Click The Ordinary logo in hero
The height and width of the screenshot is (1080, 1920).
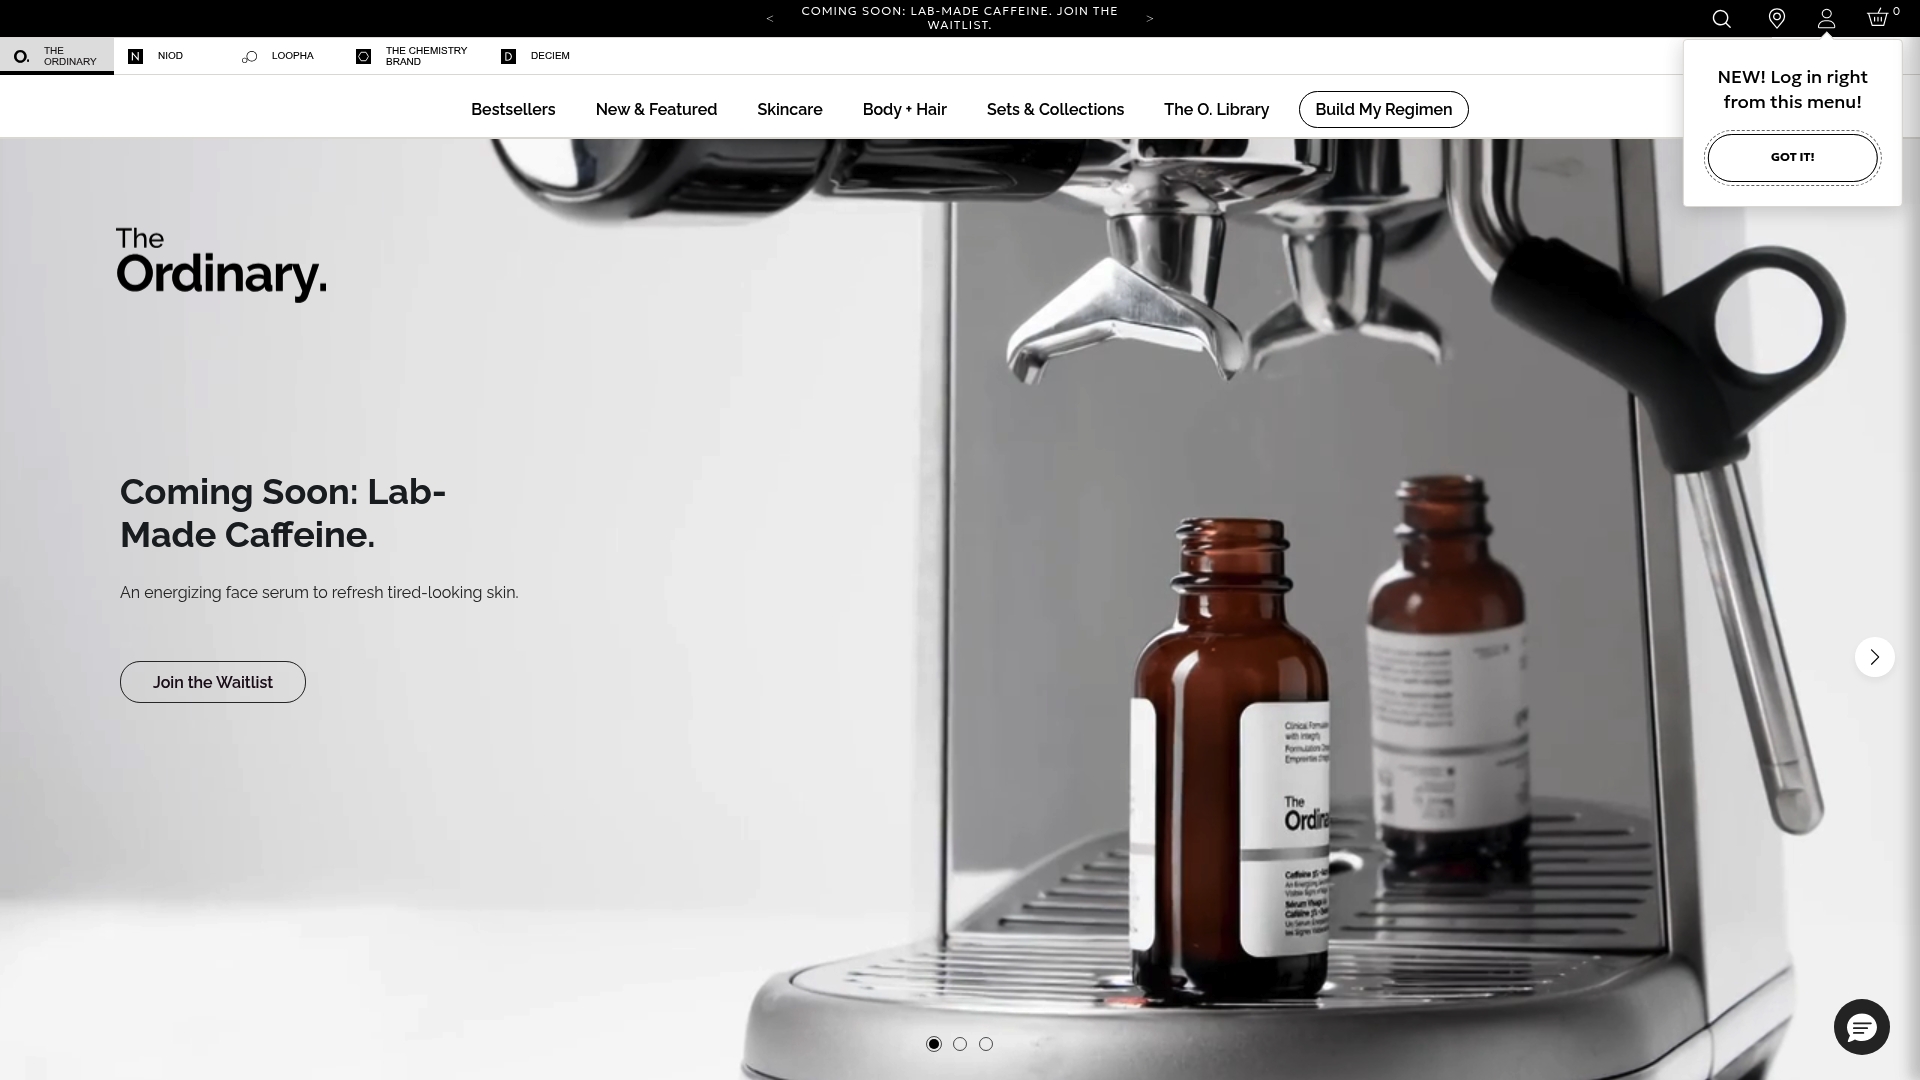[x=221, y=264]
